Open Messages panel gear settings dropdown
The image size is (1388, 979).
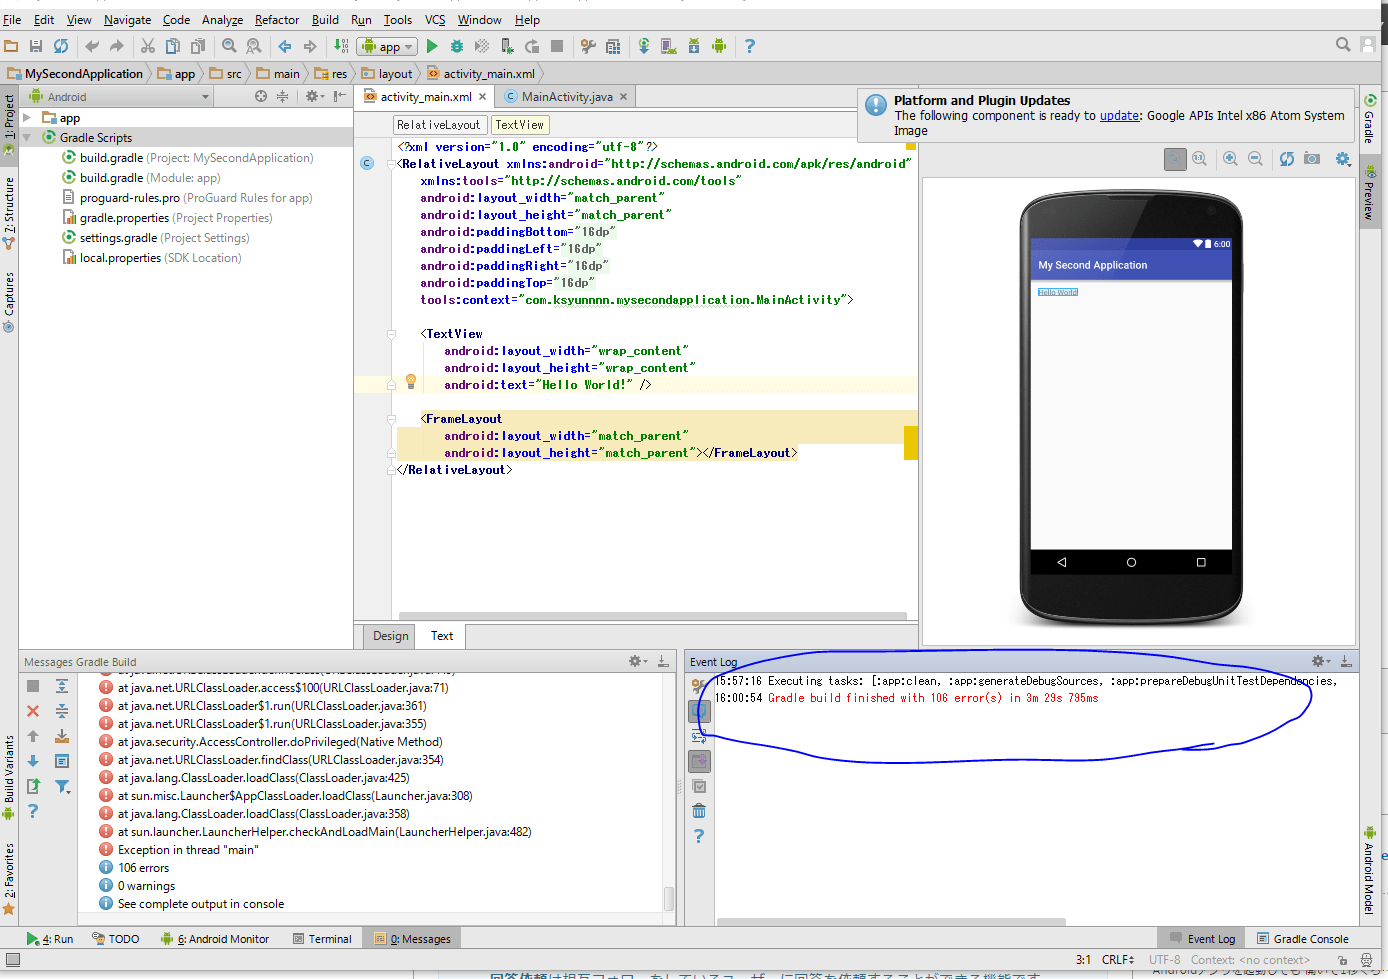coord(637,661)
